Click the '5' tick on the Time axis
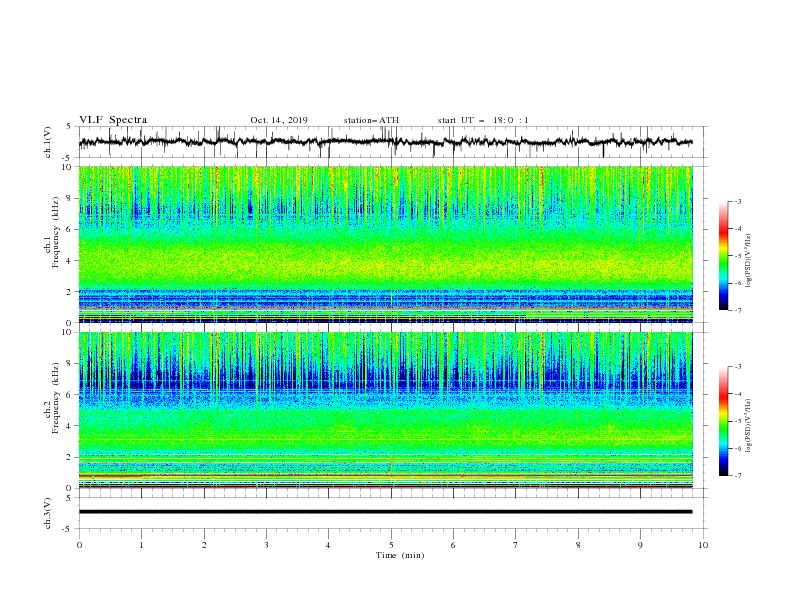Viewport: 792px width, 612px height. pos(391,545)
